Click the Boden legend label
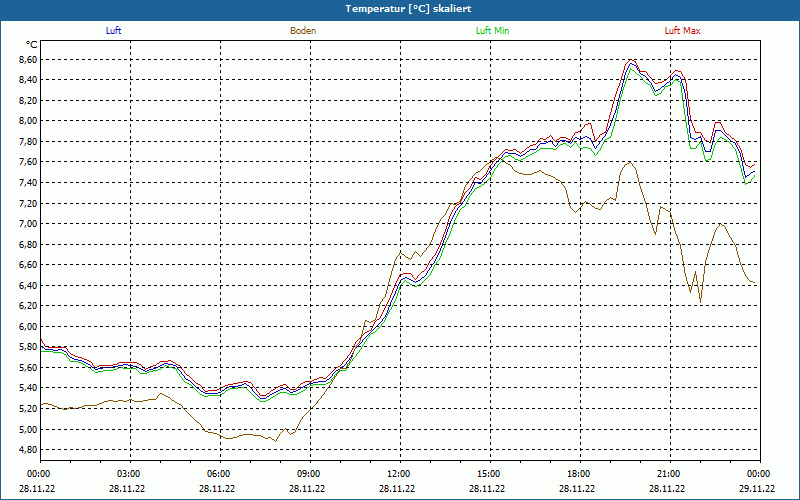Viewport: 800px width, 500px height. [x=303, y=31]
